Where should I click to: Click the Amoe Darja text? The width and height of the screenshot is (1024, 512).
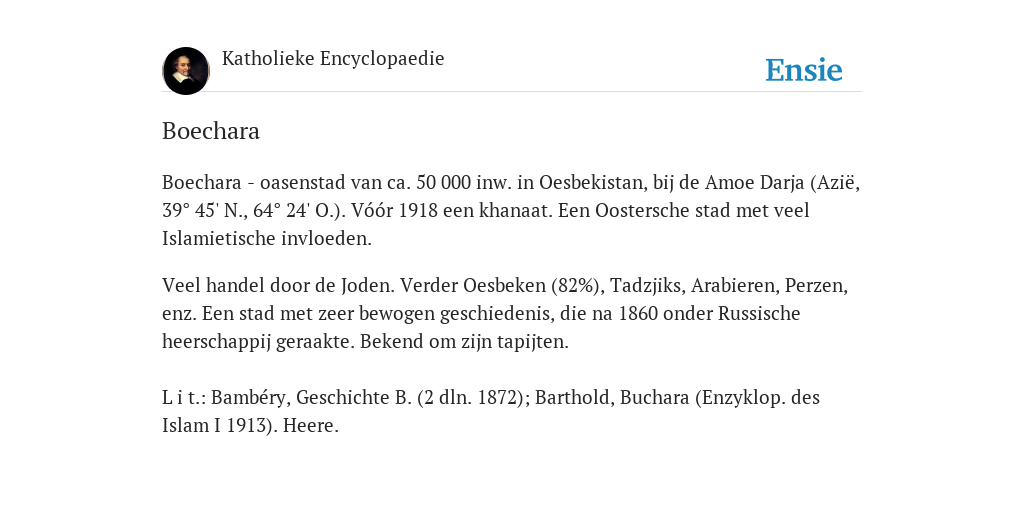click(754, 183)
